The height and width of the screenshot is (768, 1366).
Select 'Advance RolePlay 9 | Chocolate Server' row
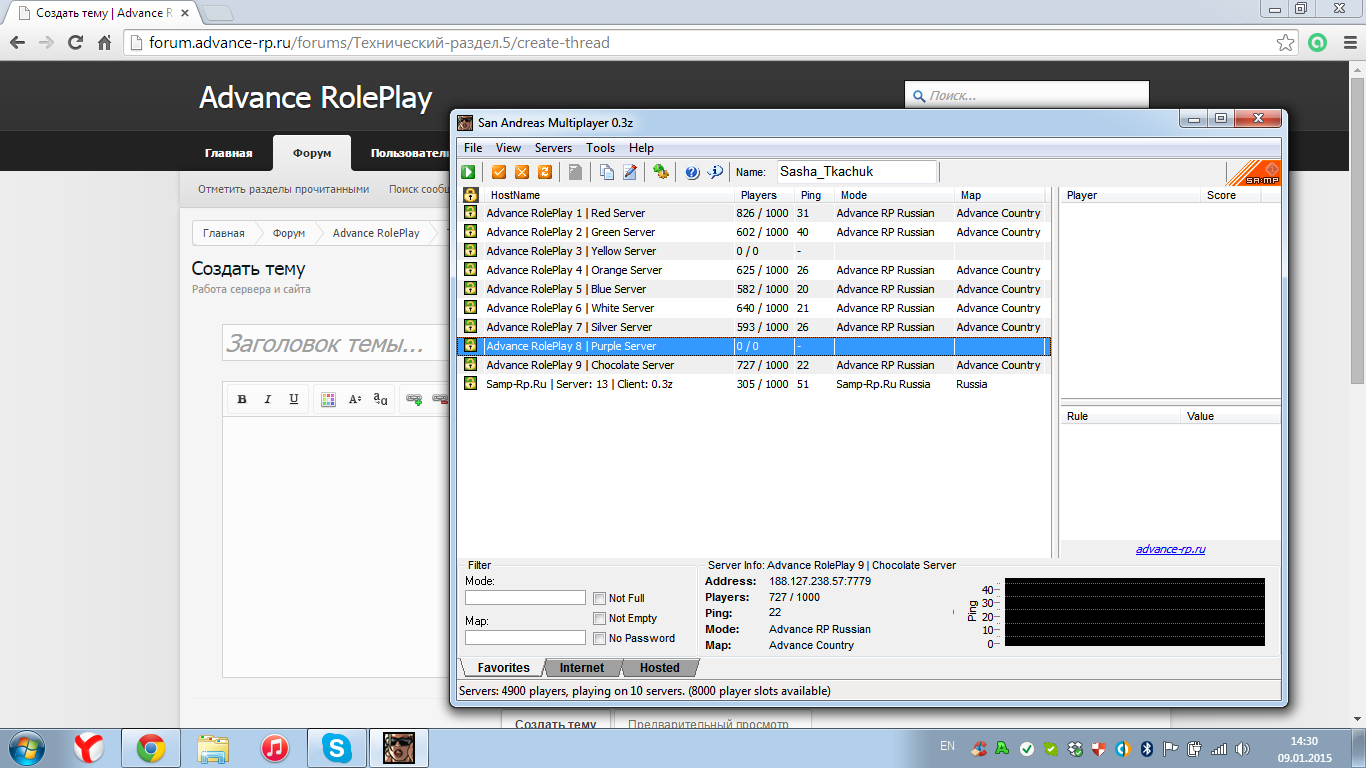coord(754,365)
